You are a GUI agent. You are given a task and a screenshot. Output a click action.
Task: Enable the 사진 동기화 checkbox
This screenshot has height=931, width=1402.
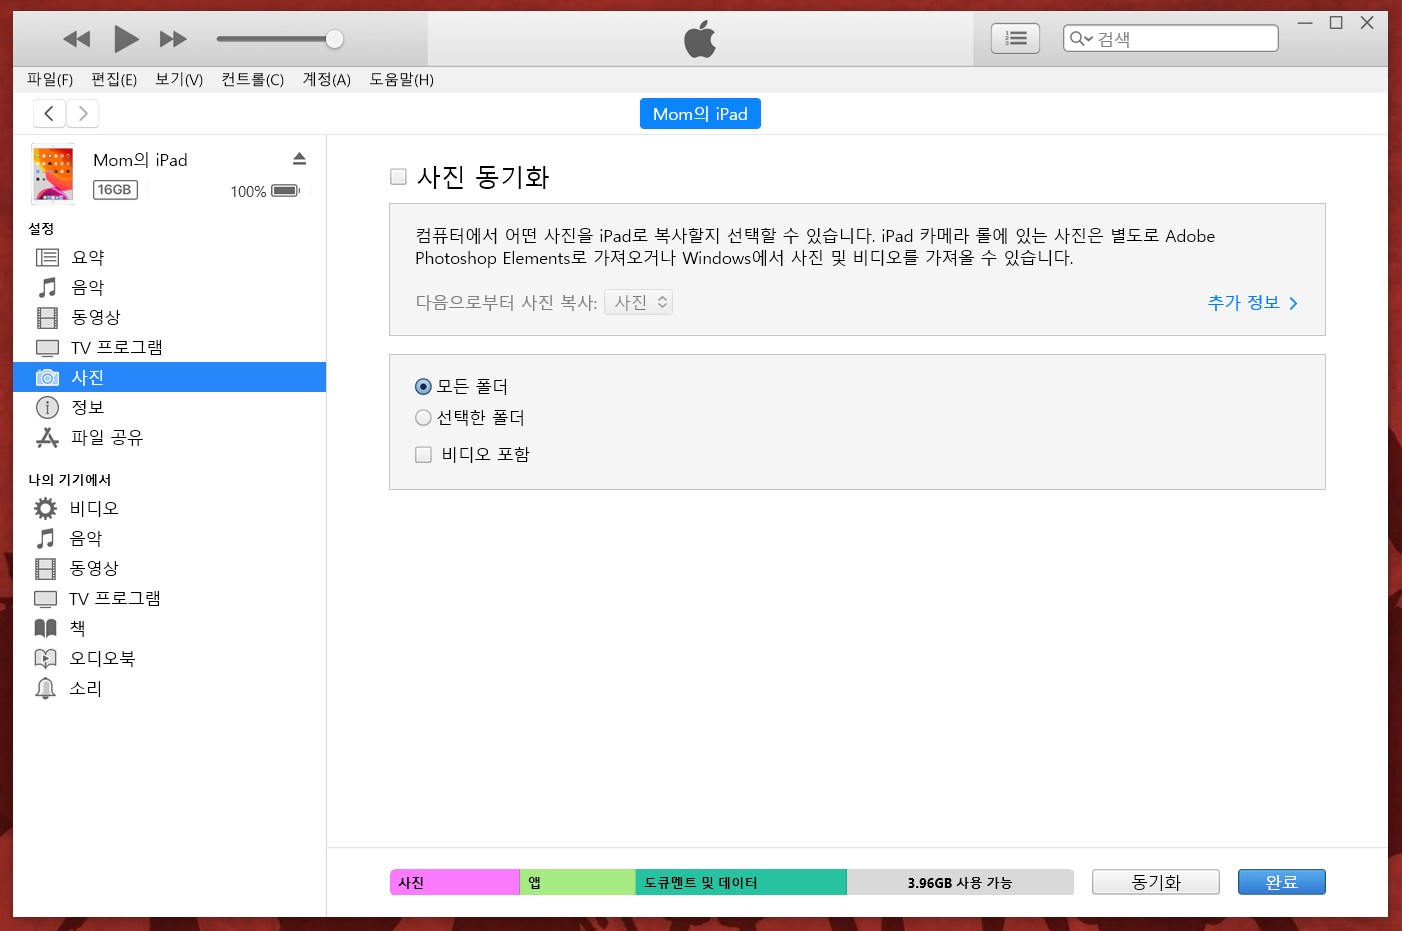398,177
